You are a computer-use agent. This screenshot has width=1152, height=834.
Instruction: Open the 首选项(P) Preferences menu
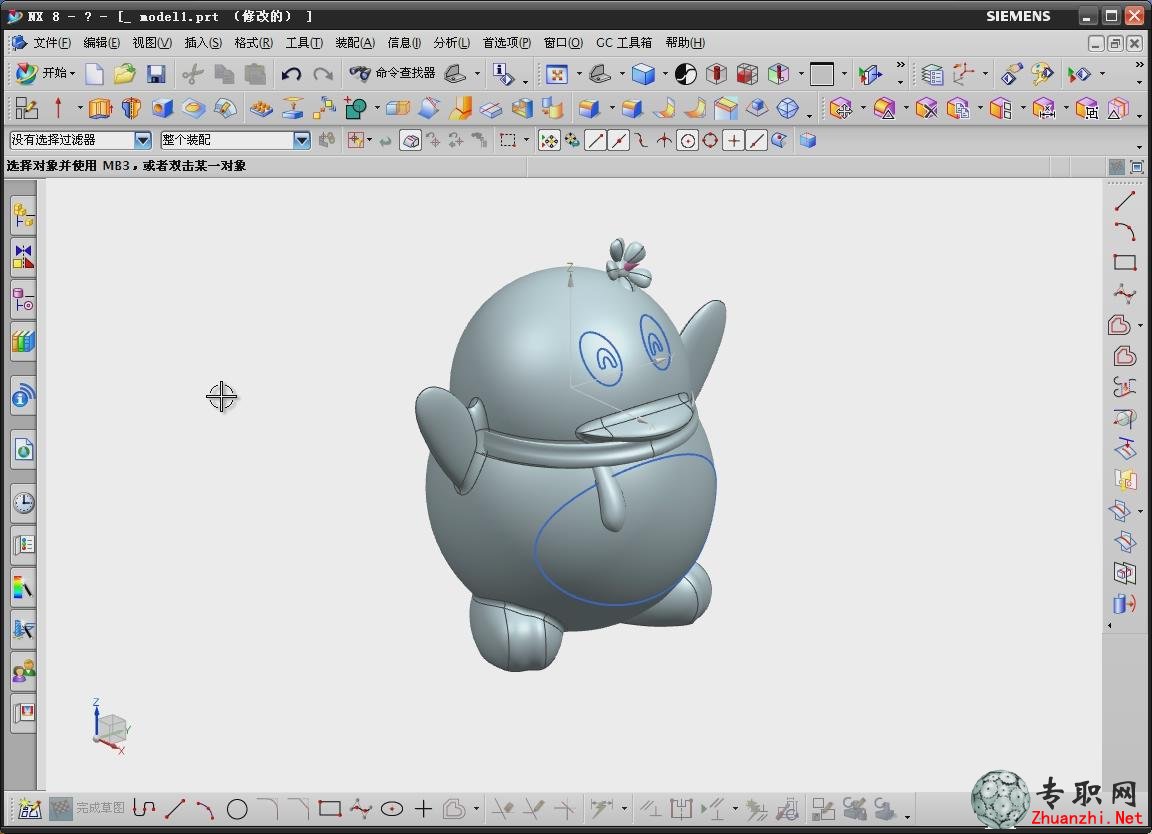pos(506,43)
